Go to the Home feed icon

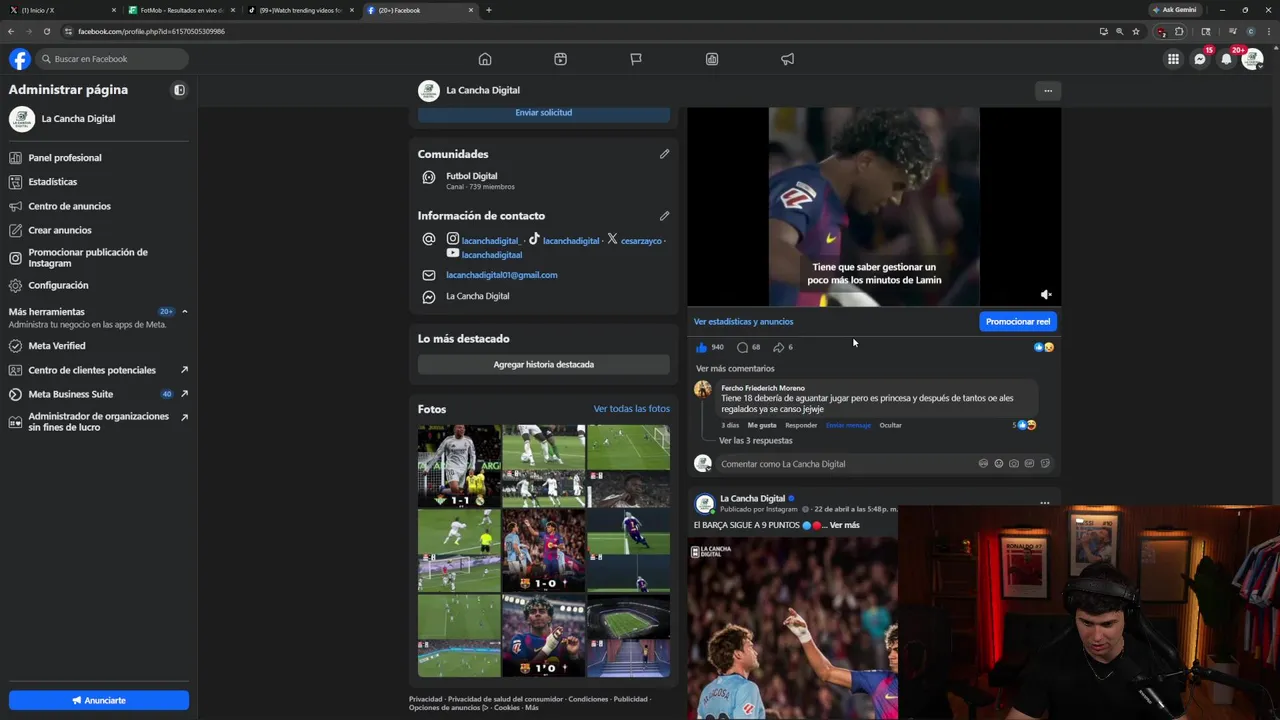point(485,59)
